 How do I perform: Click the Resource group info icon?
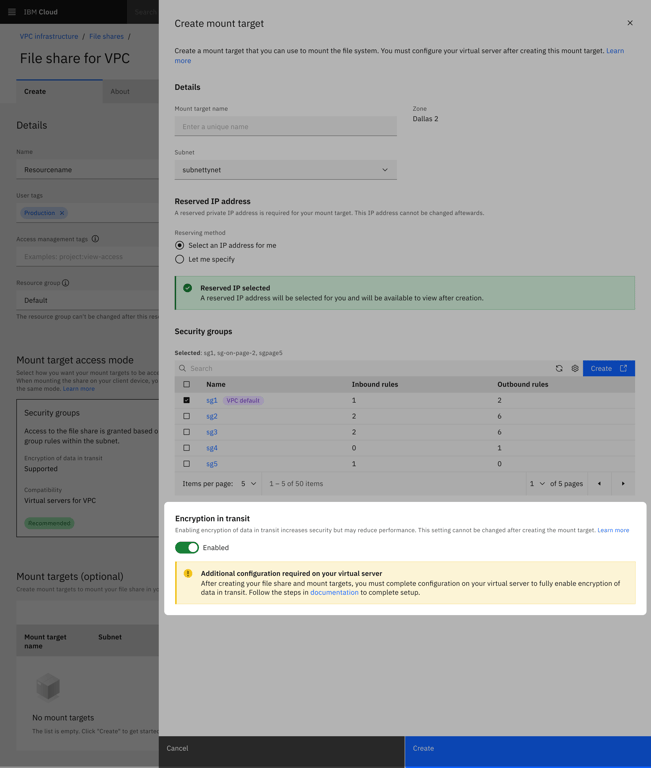coord(66,283)
